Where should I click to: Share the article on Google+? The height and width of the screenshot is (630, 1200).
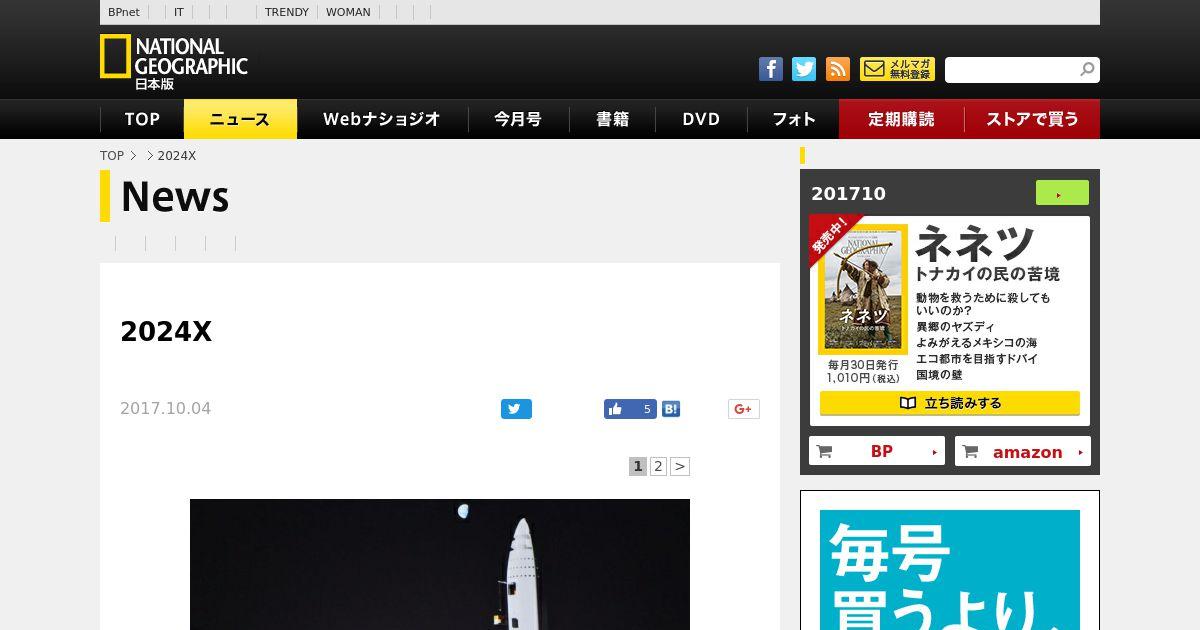[743, 409]
